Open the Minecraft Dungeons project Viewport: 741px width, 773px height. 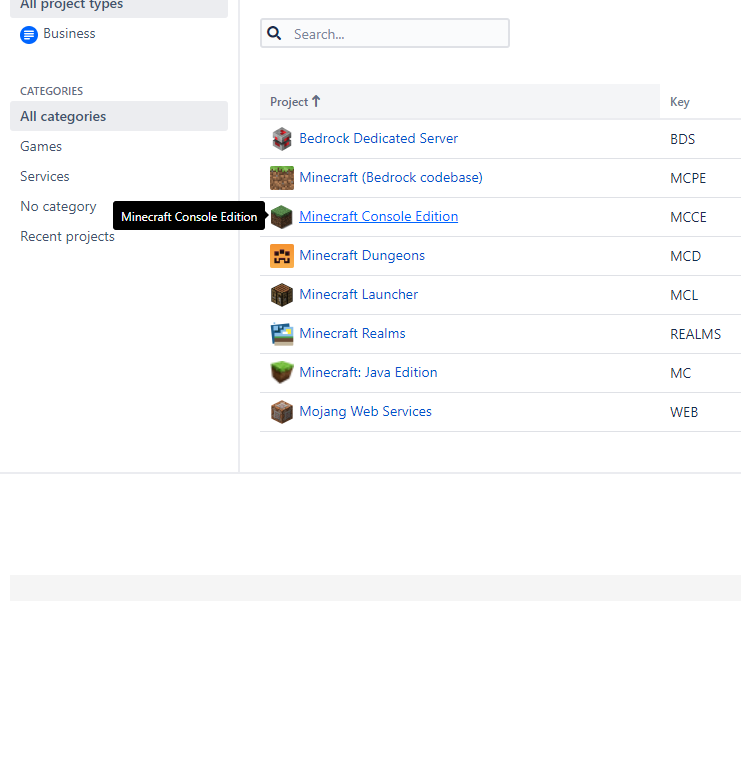point(362,255)
